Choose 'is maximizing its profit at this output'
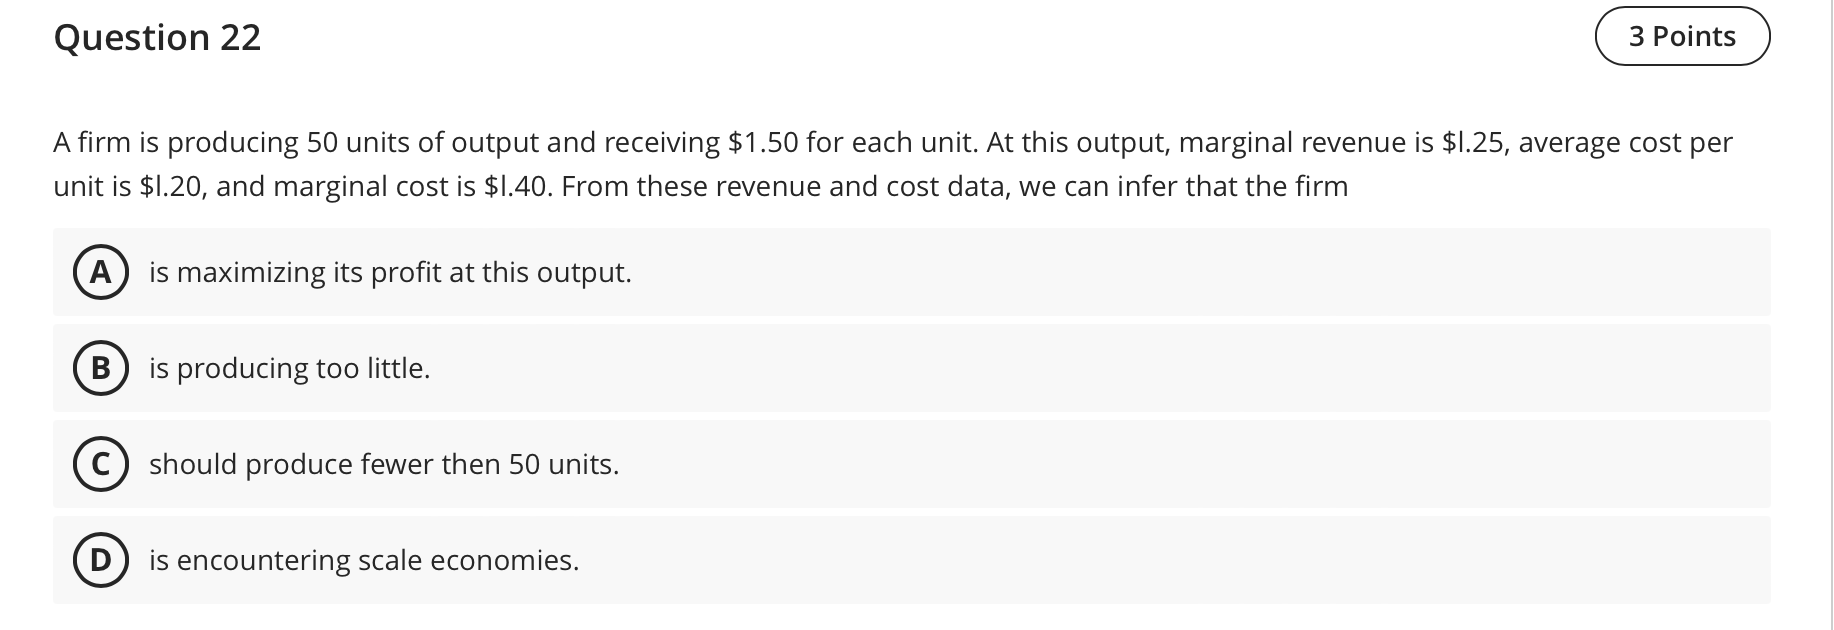 390,271
